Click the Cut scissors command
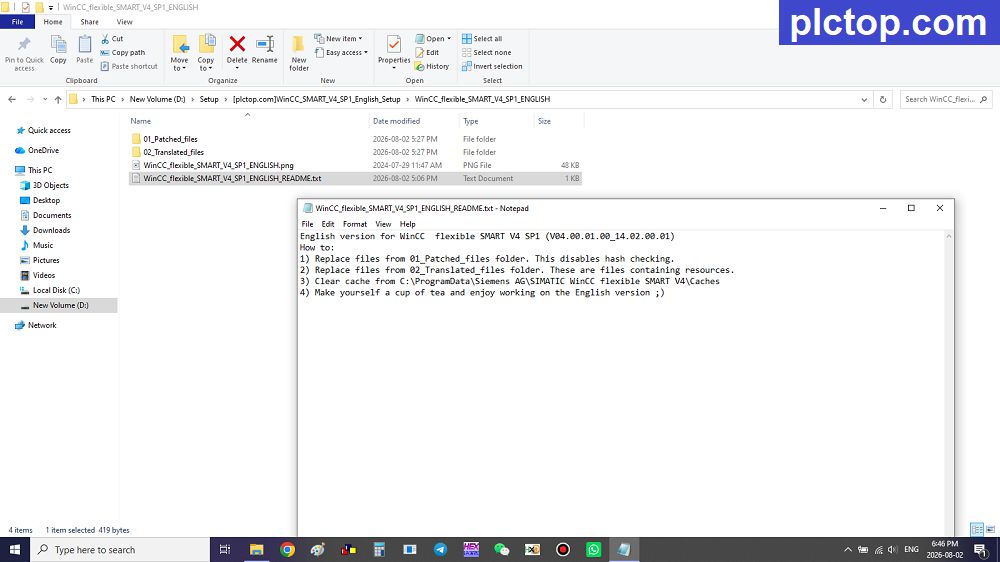Screen dimensions: 1000x562 tap(112, 39)
